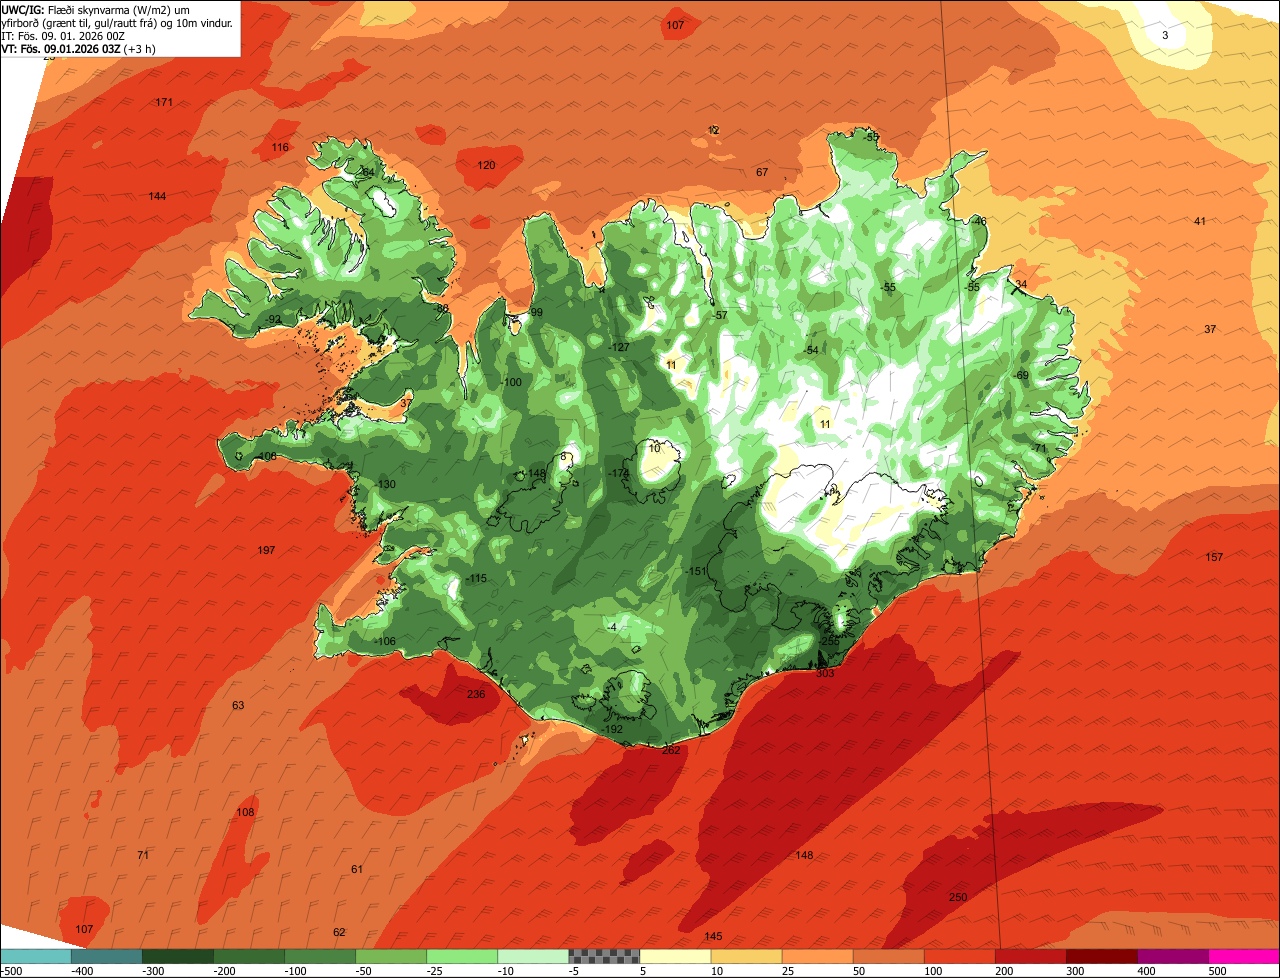Screen dimensions: 1280x978
Task: Click the legend label 300
Action: pos(1075,971)
